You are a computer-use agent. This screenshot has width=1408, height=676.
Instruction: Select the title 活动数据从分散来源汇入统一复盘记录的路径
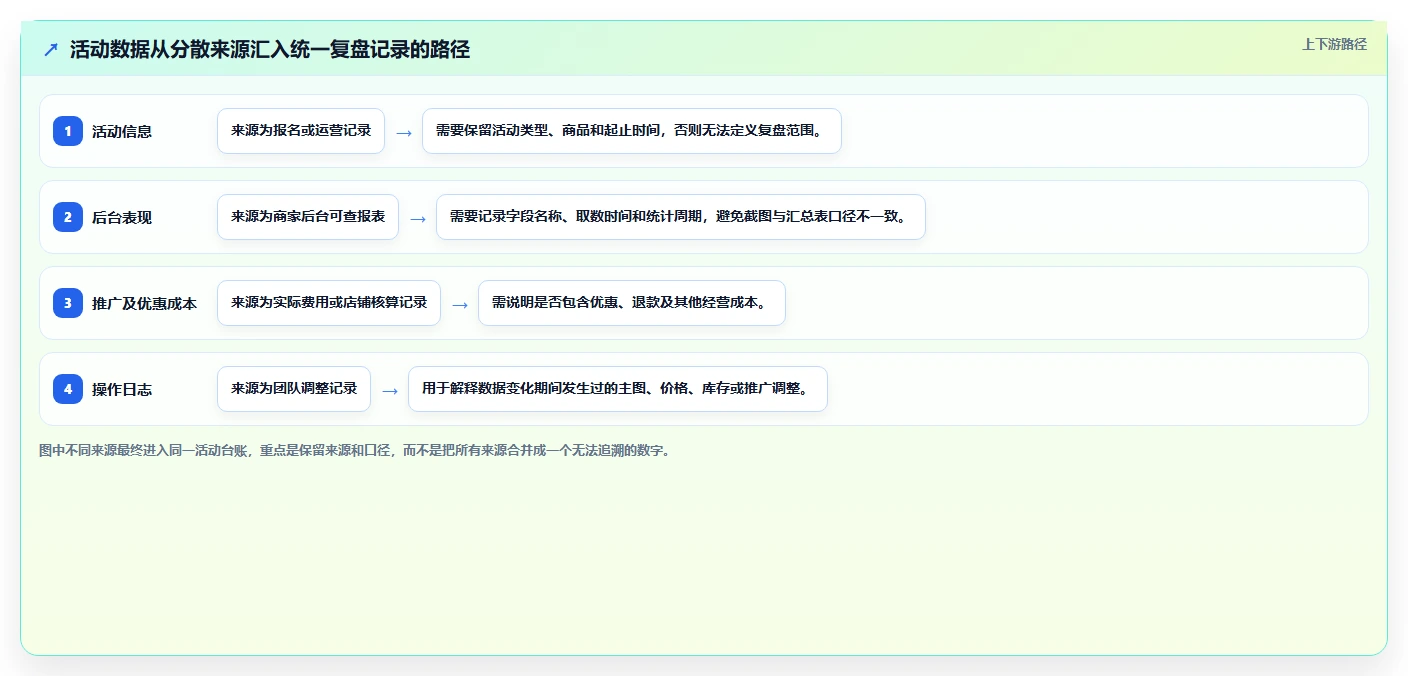pyautogui.click(x=270, y=49)
